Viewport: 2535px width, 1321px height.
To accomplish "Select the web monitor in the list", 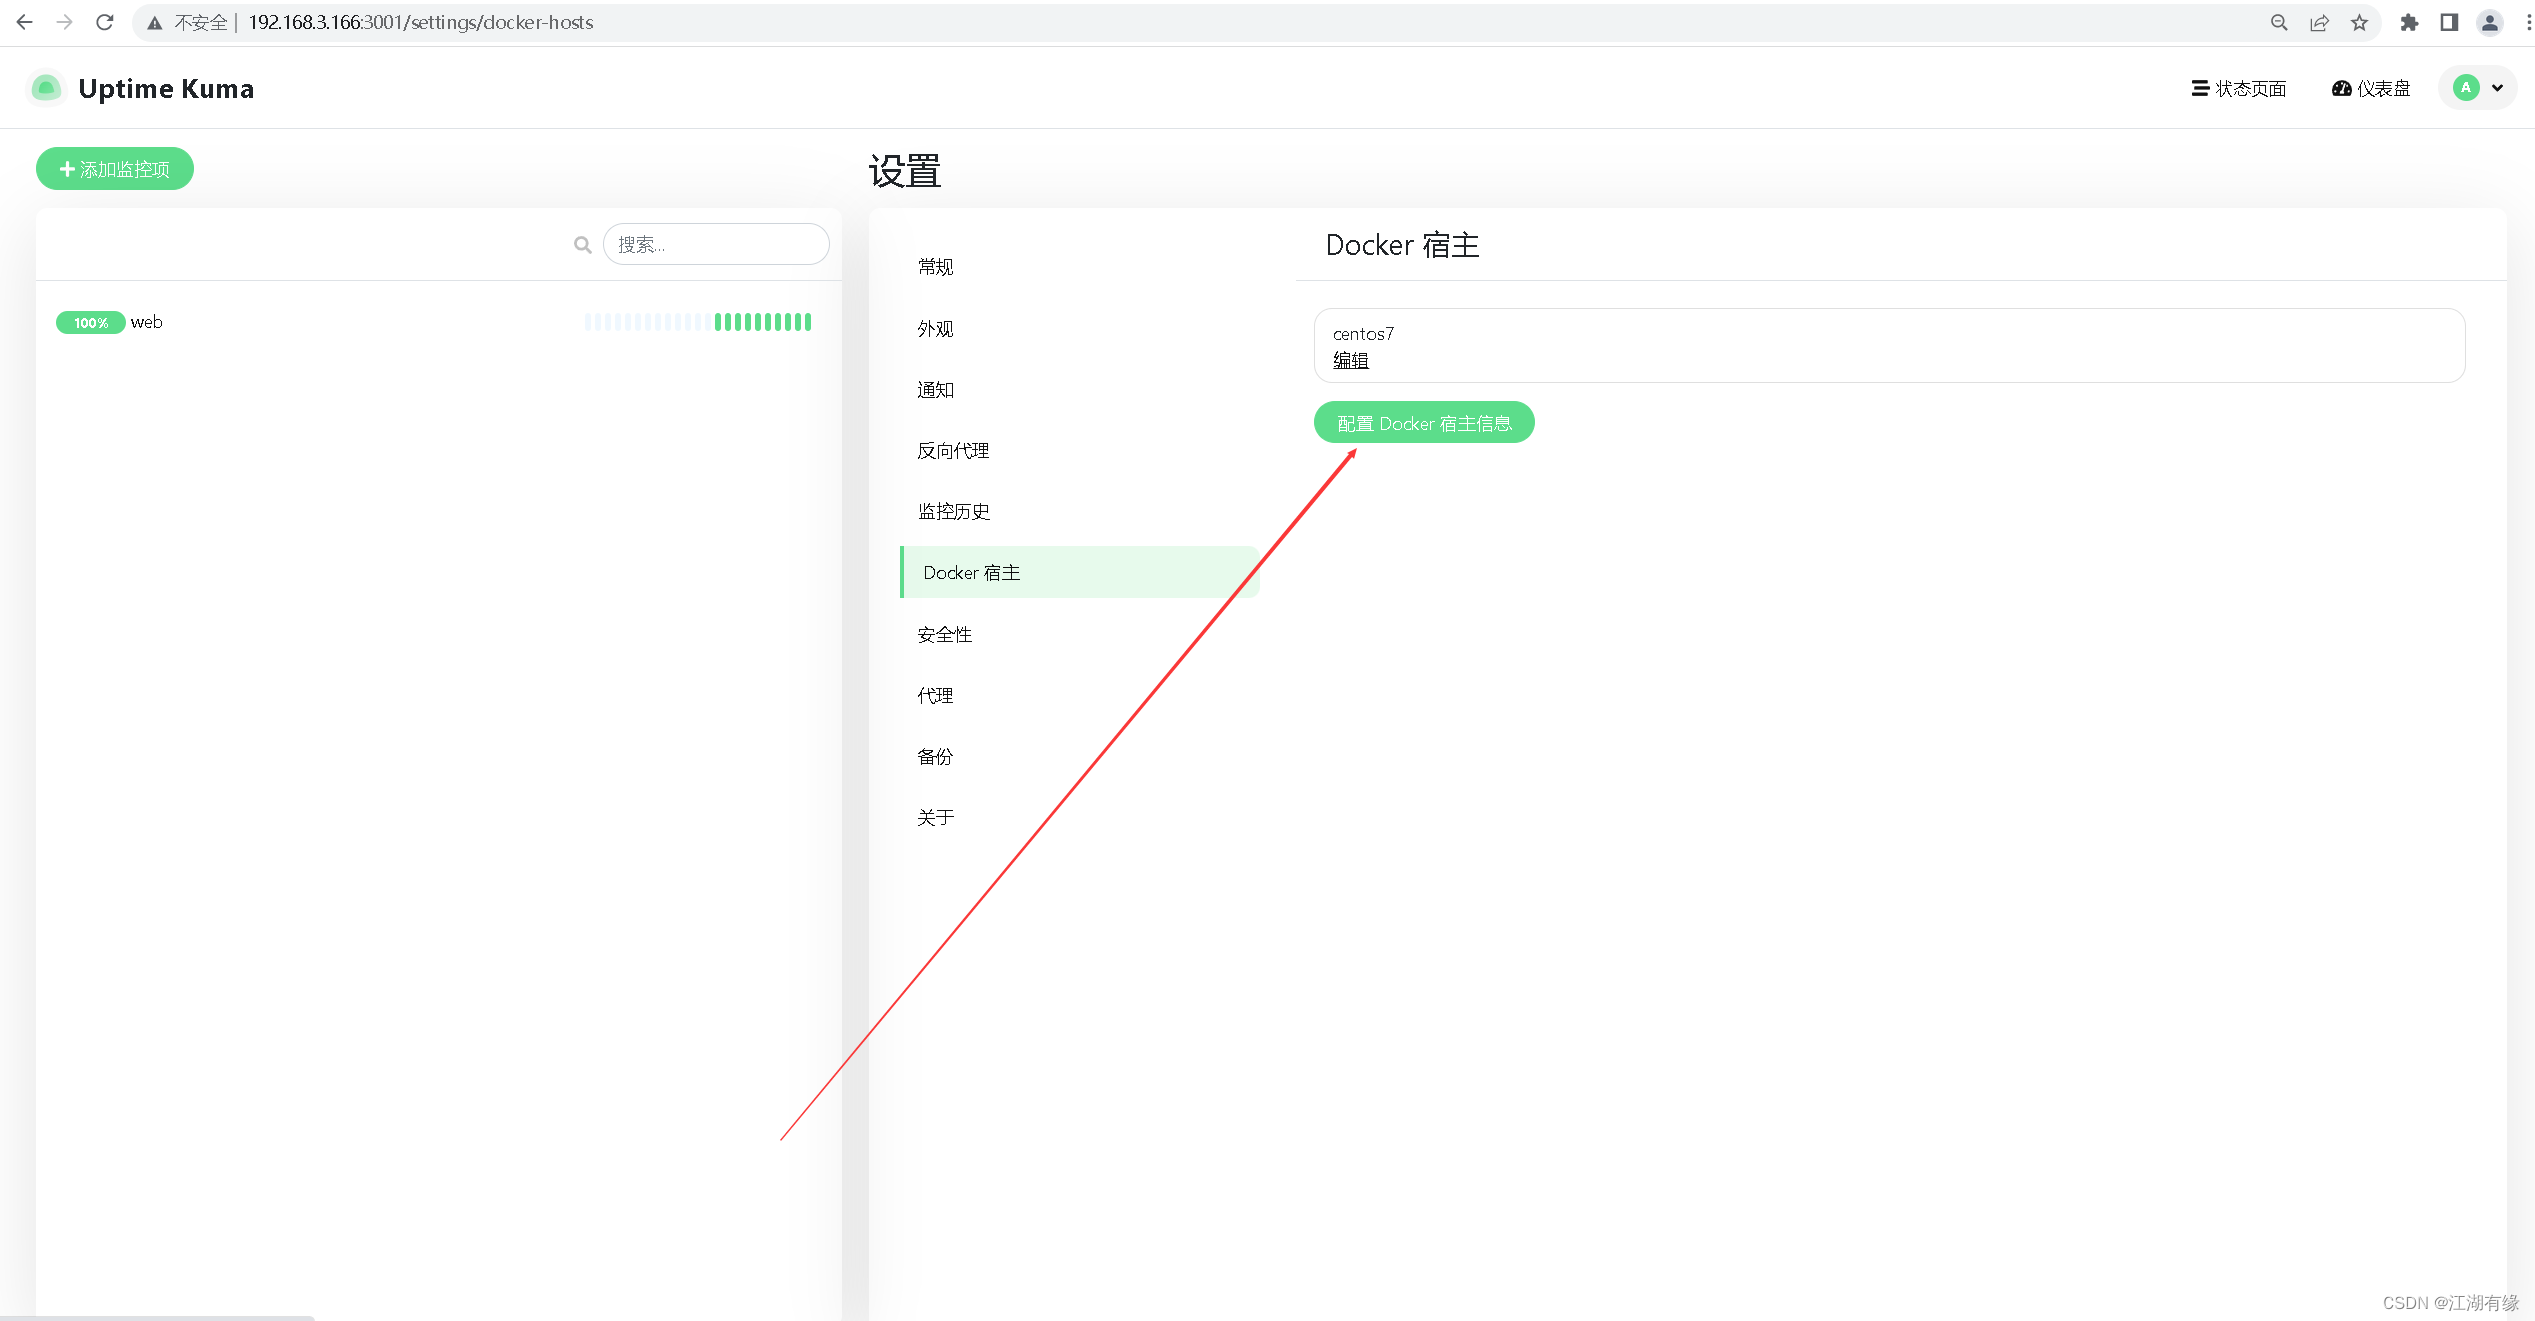I will [x=438, y=322].
